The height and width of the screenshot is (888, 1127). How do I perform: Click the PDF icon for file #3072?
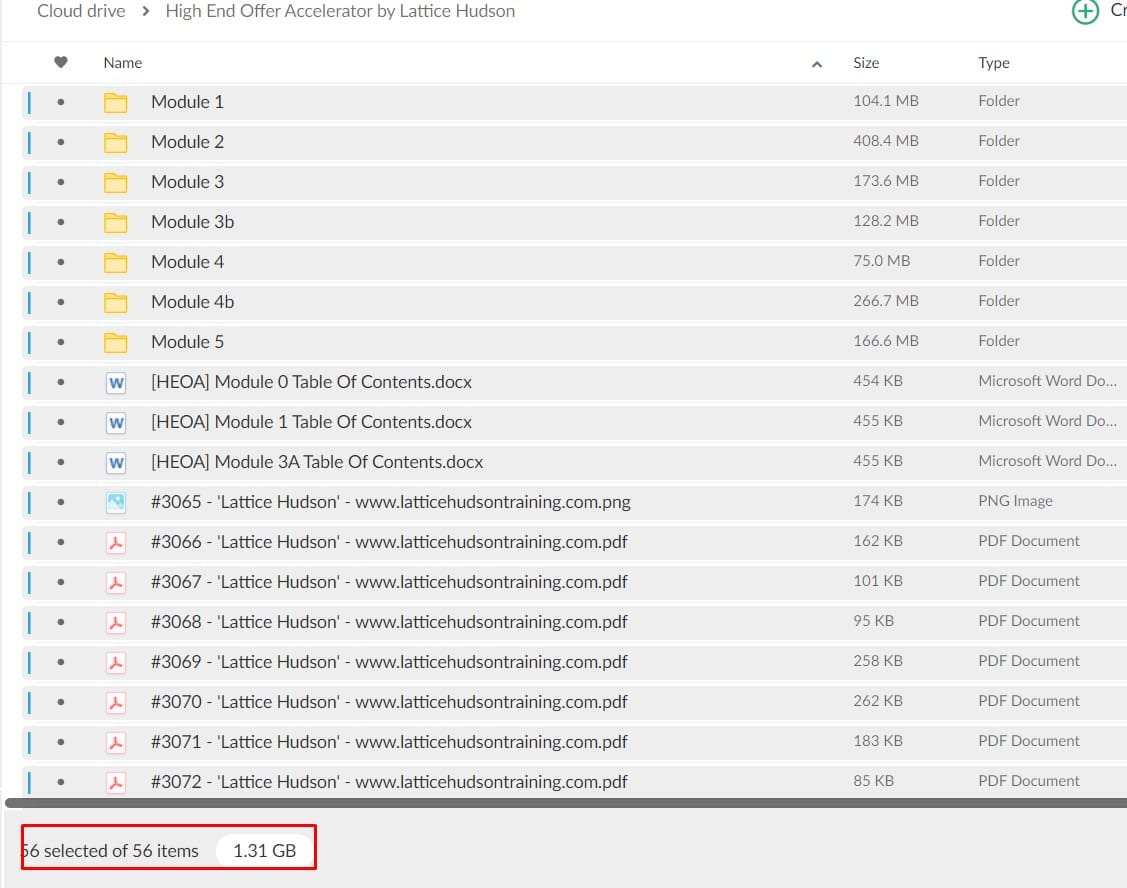(x=116, y=782)
